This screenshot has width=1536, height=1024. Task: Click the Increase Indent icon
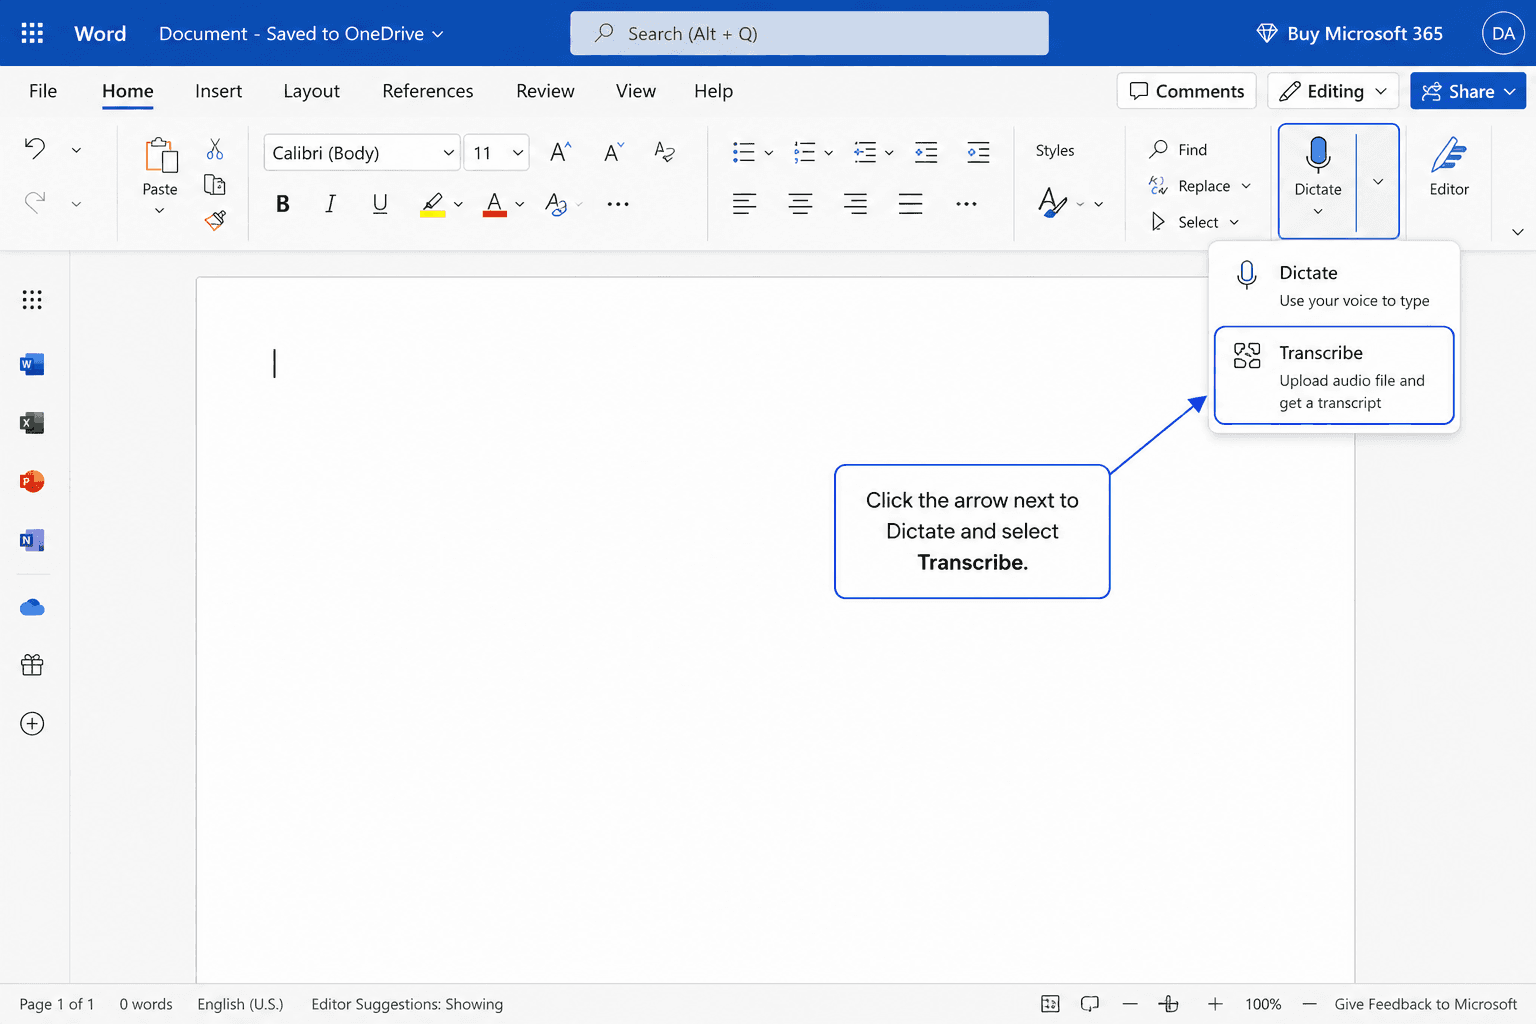[x=978, y=152]
